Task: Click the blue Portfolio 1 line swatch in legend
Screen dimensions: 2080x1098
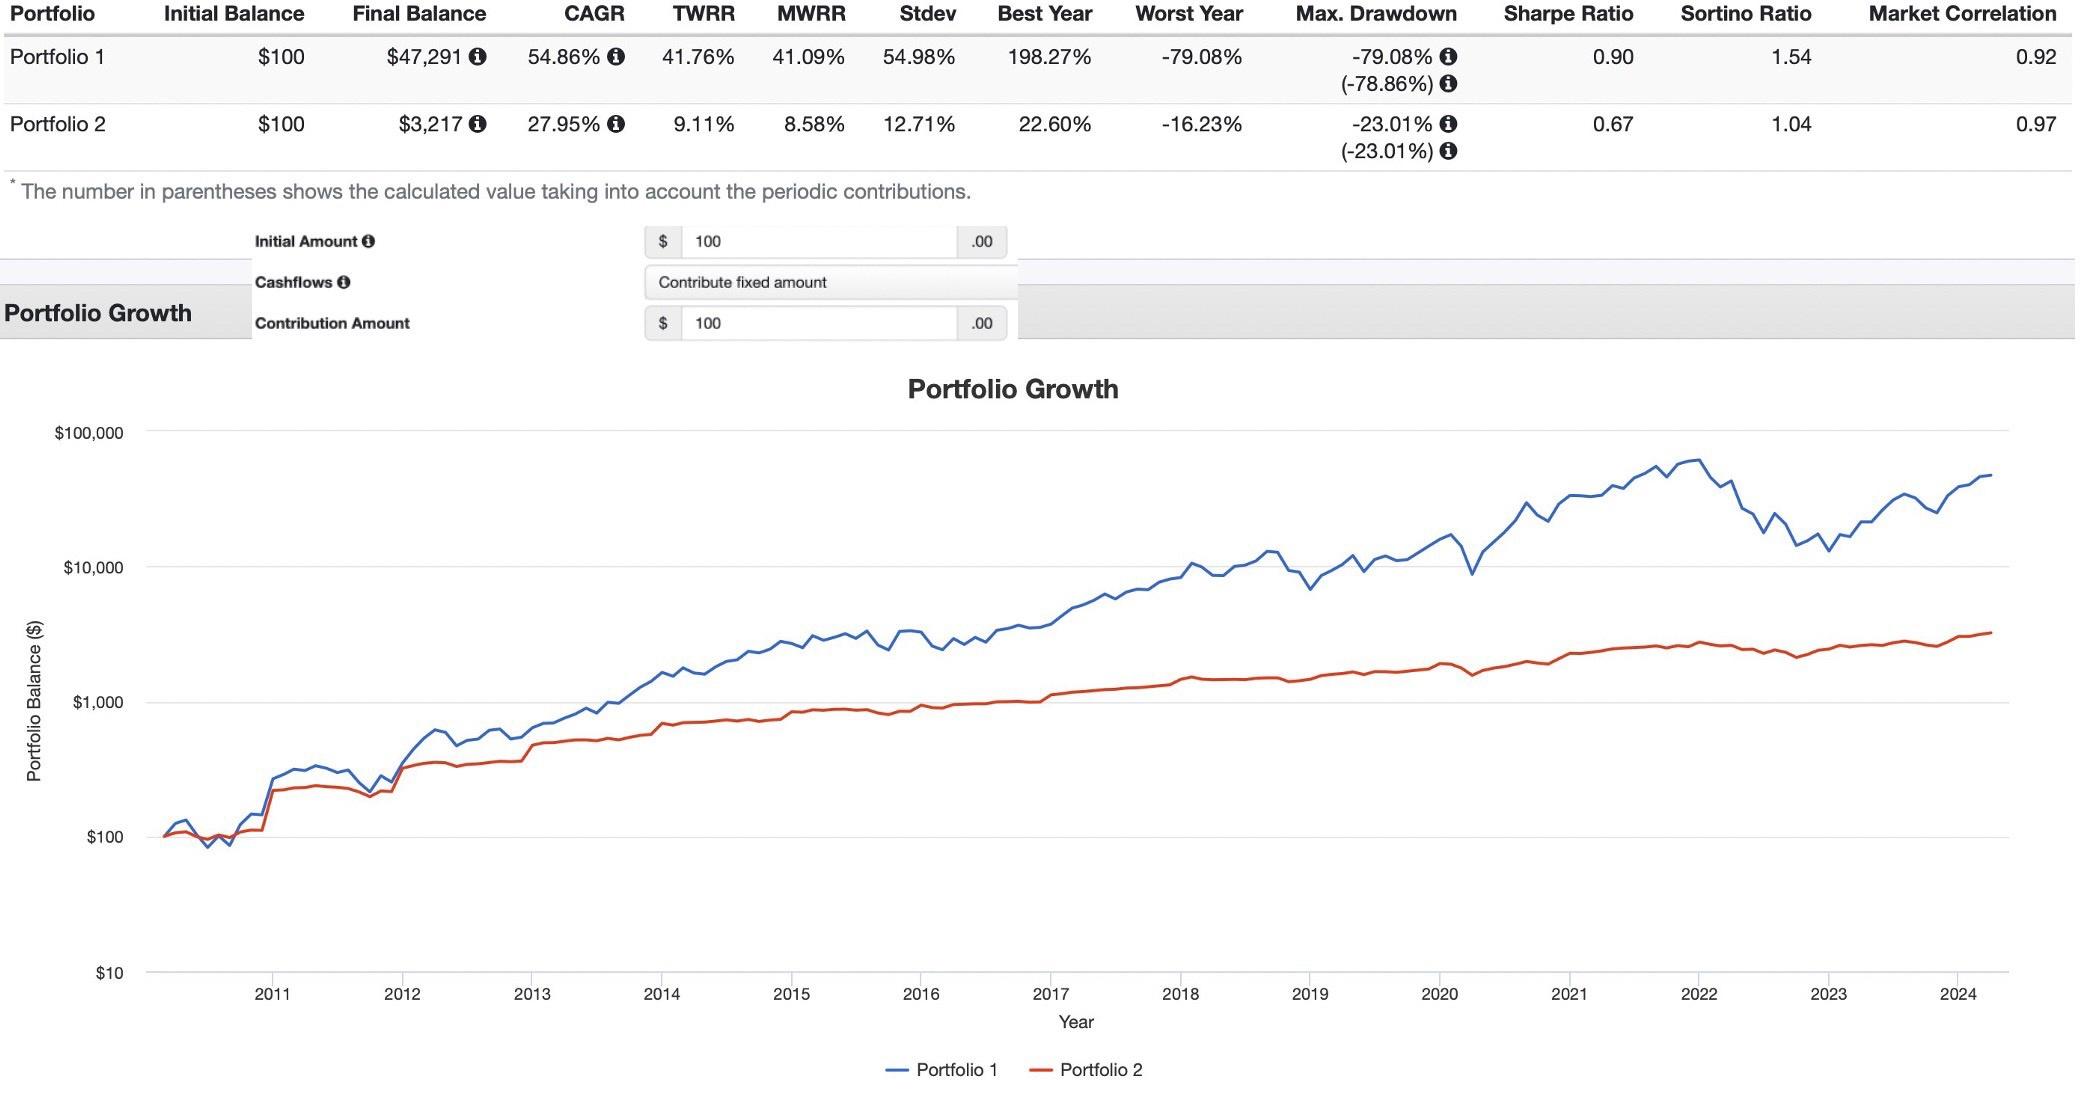Action: click(897, 1070)
